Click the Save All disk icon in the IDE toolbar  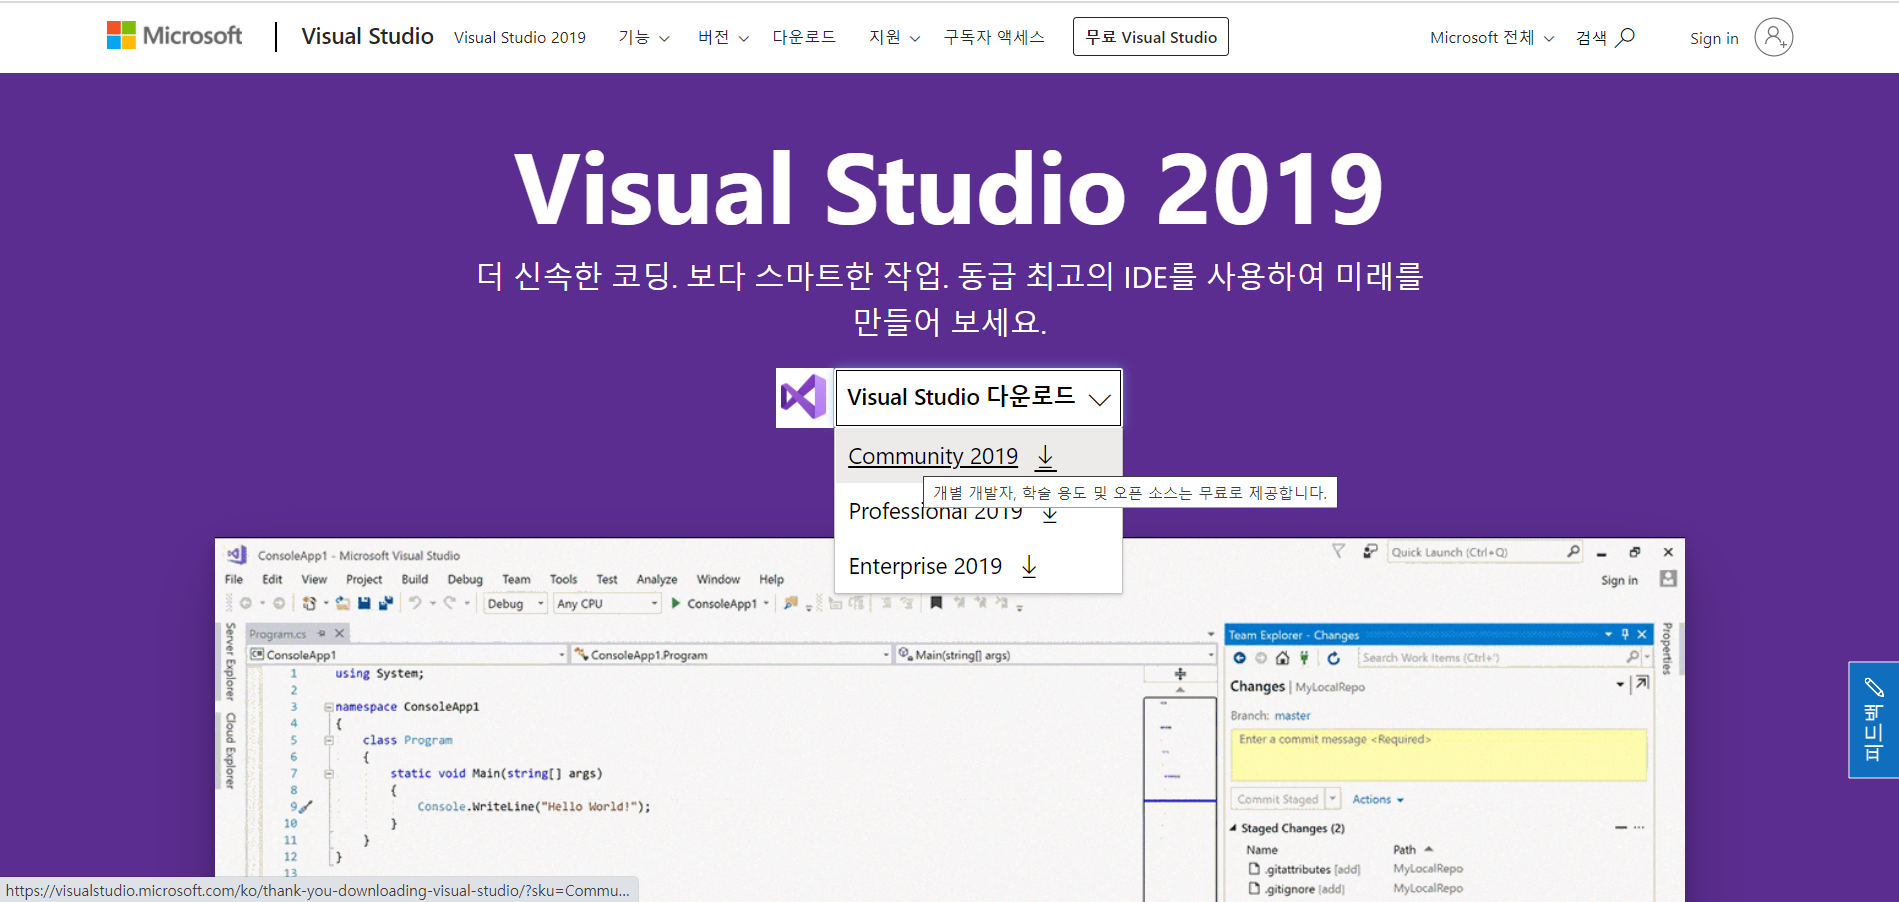click(x=386, y=603)
